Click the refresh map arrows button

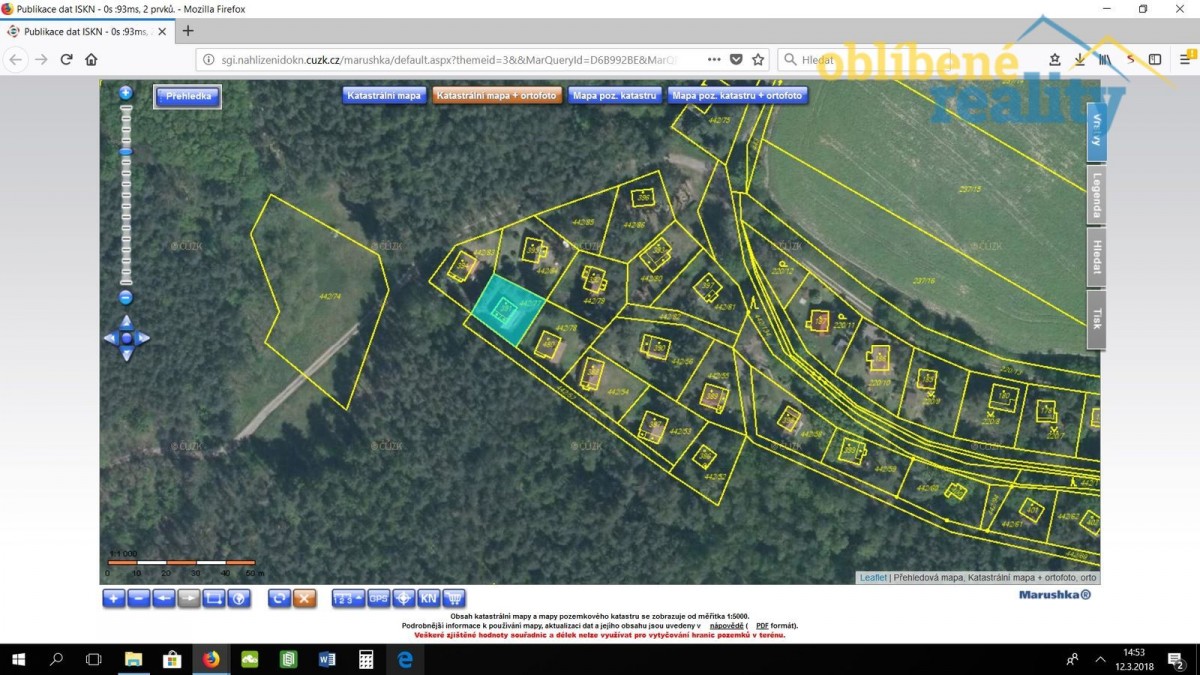(280, 598)
